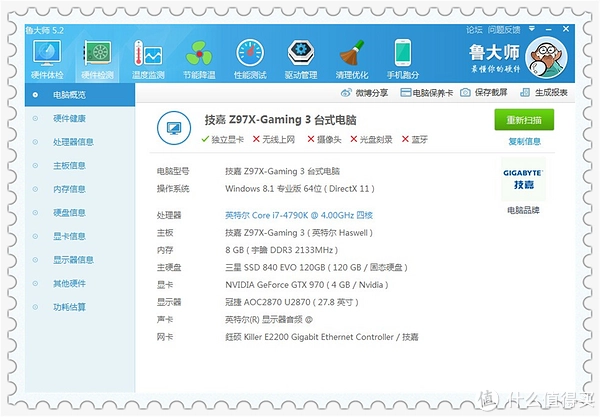Click the 复制信息 copy info link
The width and height of the screenshot is (600, 417).
click(524, 142)
